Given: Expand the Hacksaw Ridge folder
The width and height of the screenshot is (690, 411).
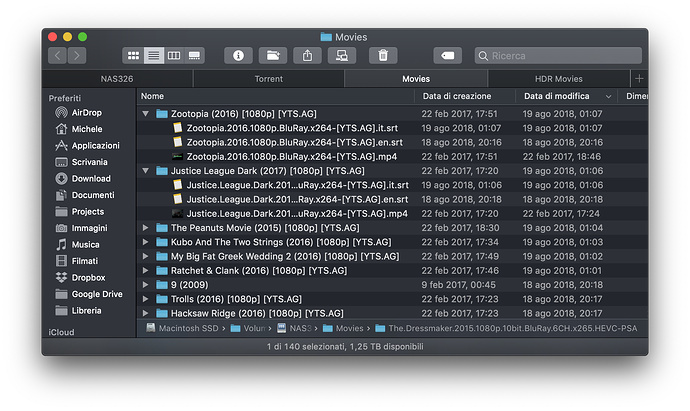Looking at the screenshot, I should 146,313.
